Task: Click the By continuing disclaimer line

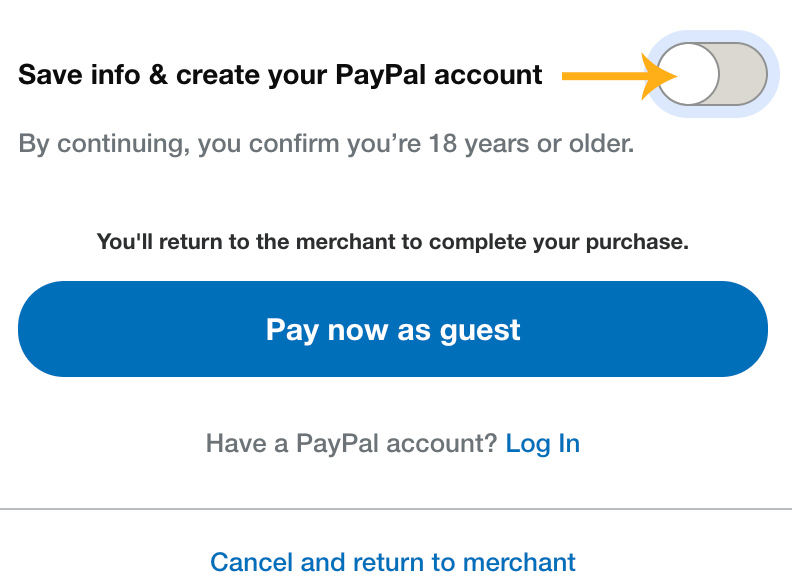Action: tap(326, 144)
